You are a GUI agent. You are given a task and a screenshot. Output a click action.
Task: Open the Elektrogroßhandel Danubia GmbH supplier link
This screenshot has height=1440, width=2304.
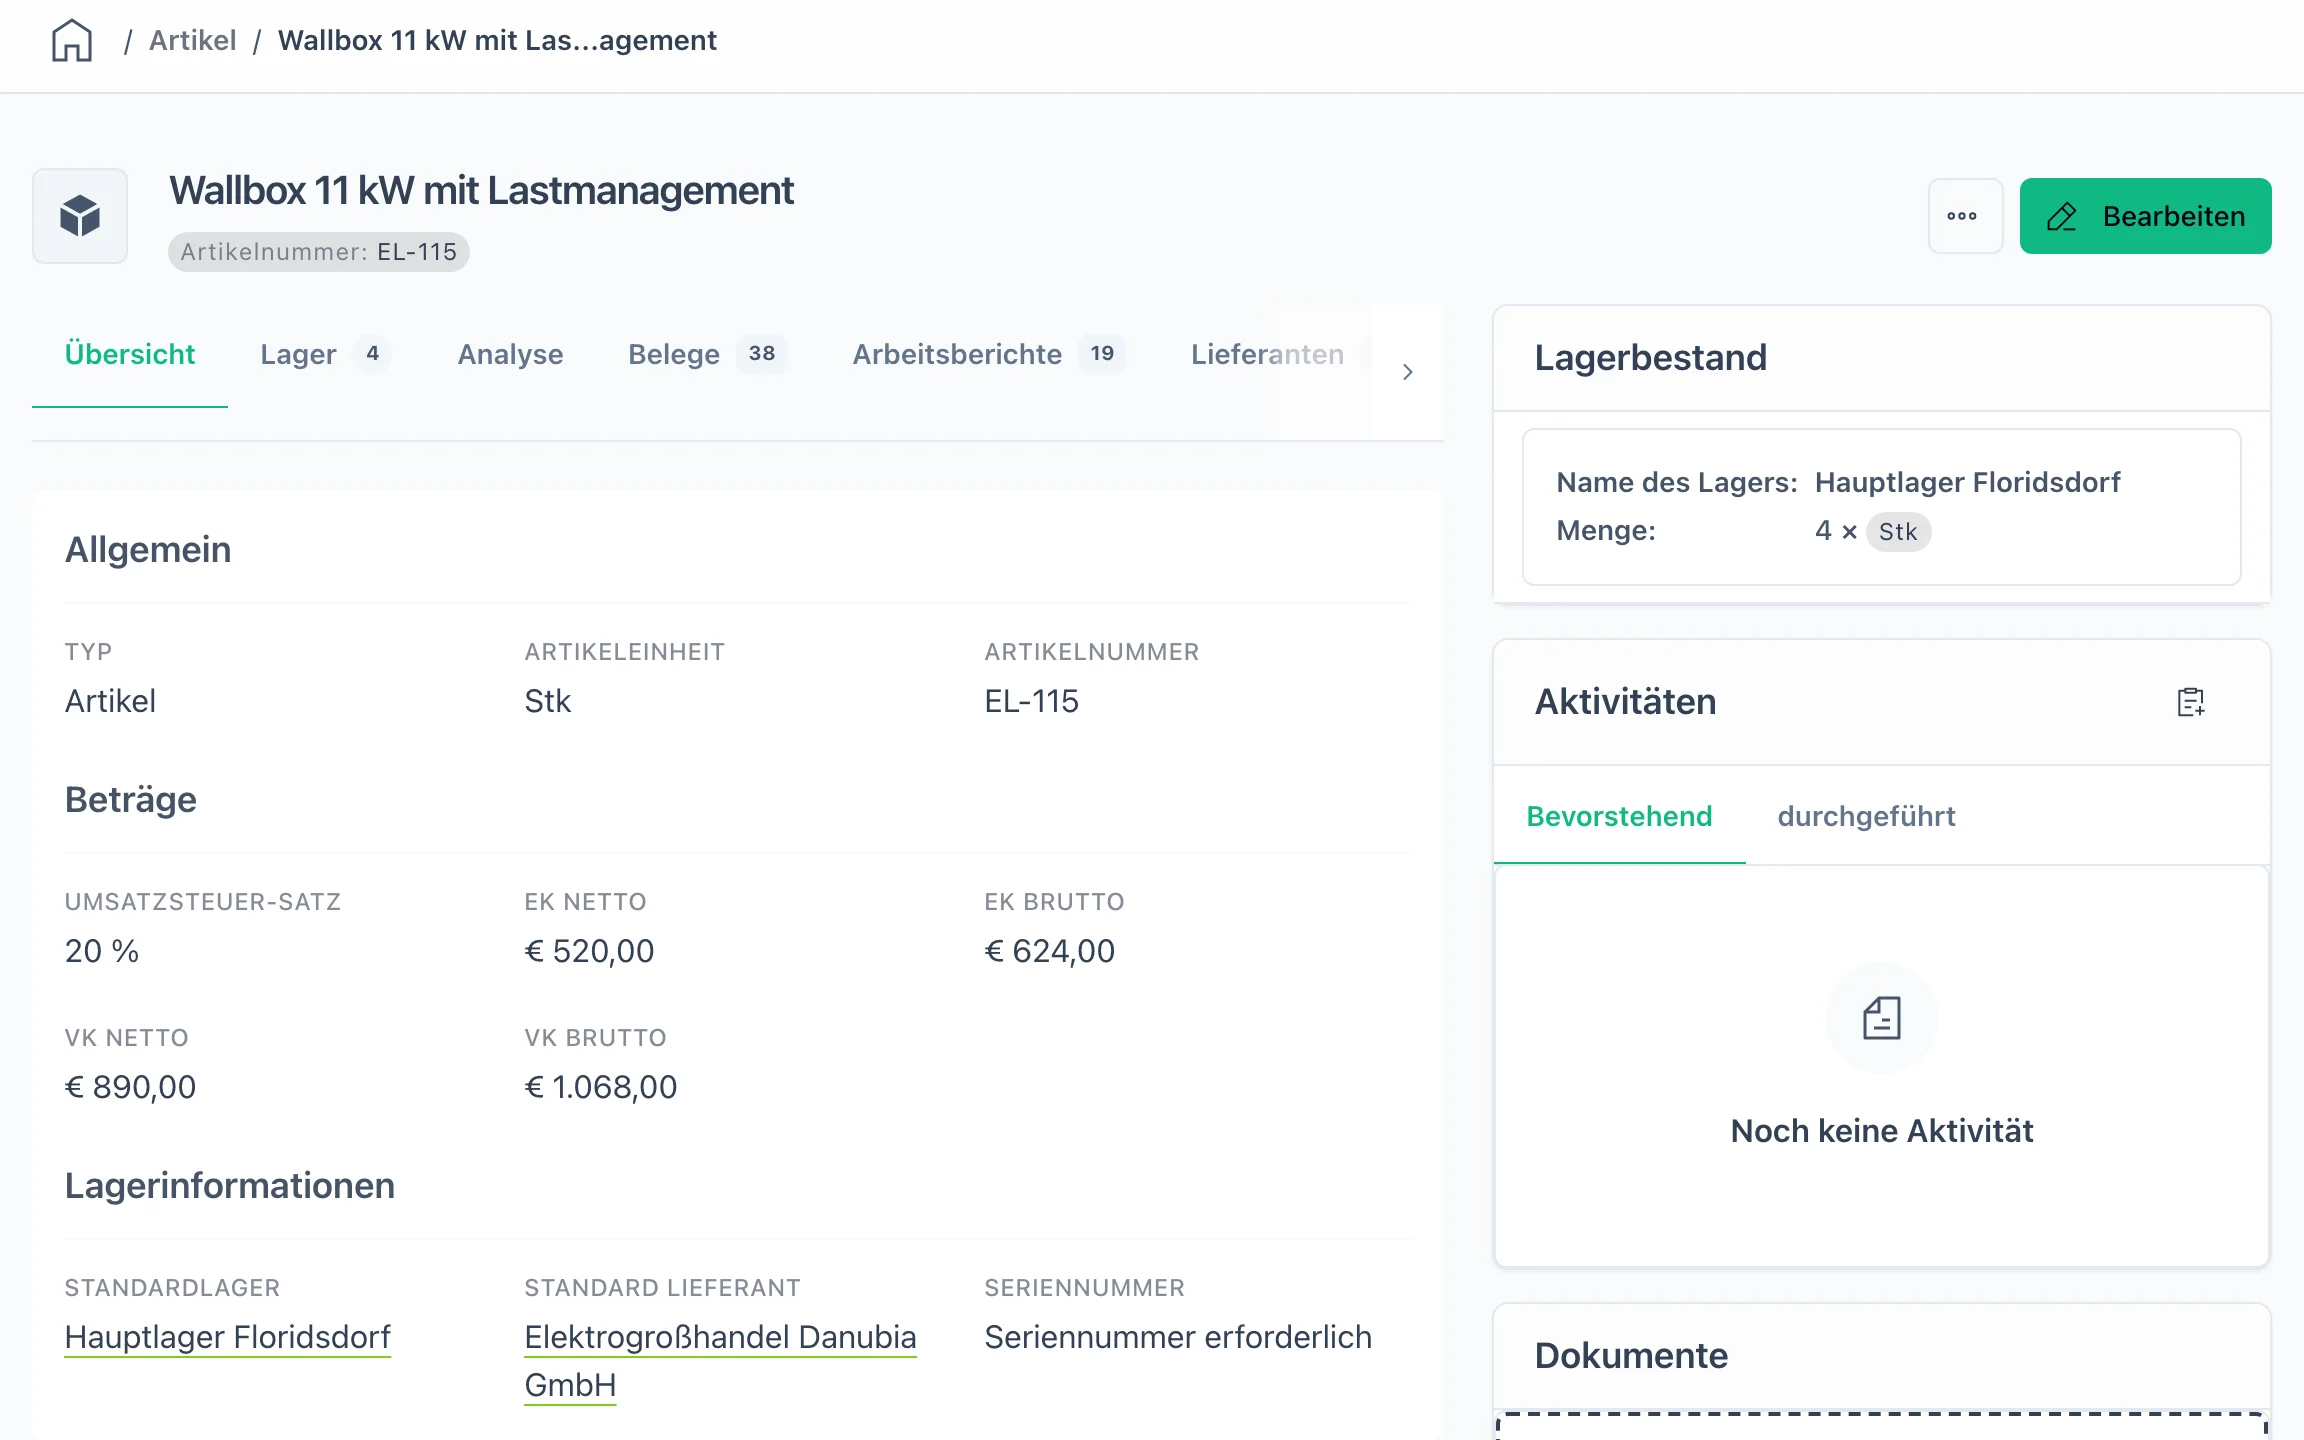(720, 1361)
